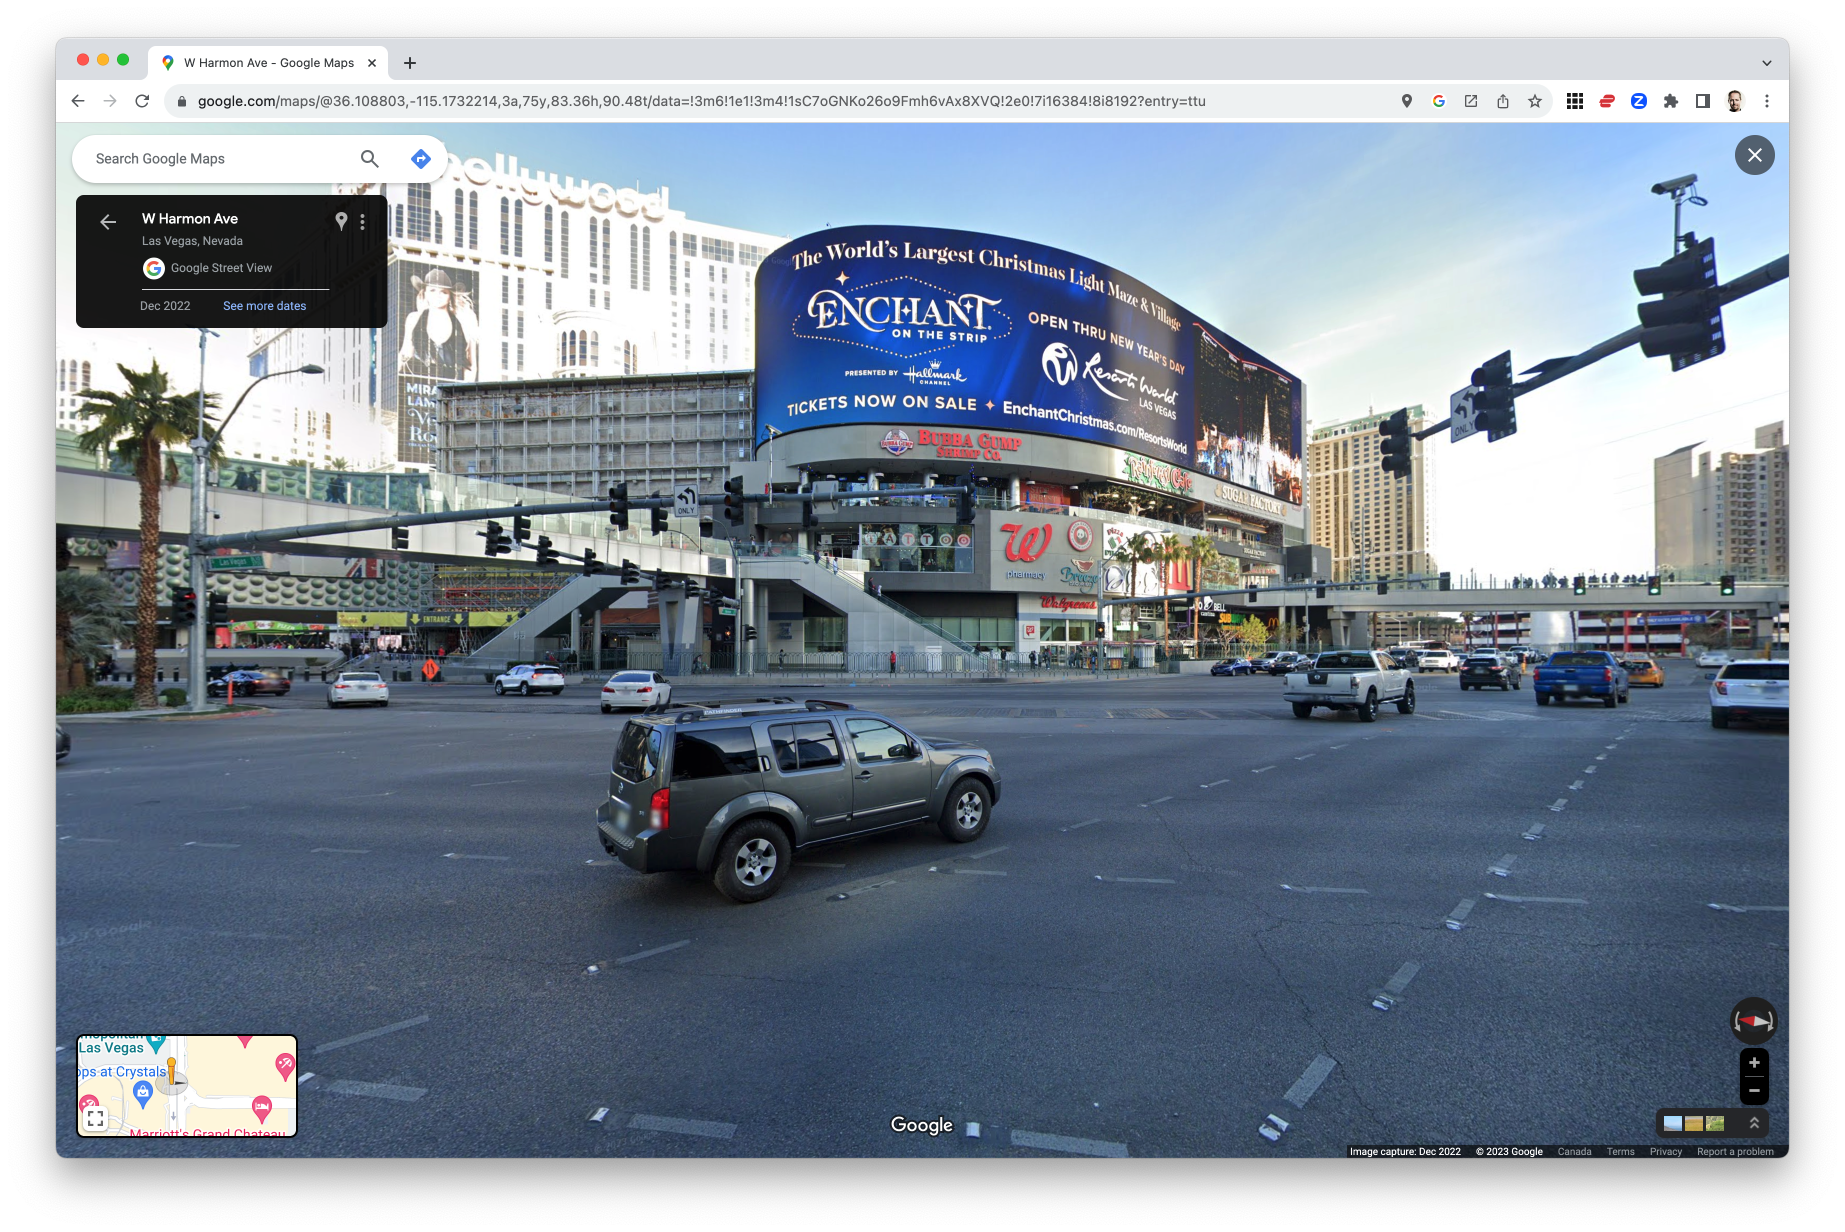This screenshot has height=1232, width=1845.
Task: Click the W Harmon Ave title
Action: pos(190,219)
